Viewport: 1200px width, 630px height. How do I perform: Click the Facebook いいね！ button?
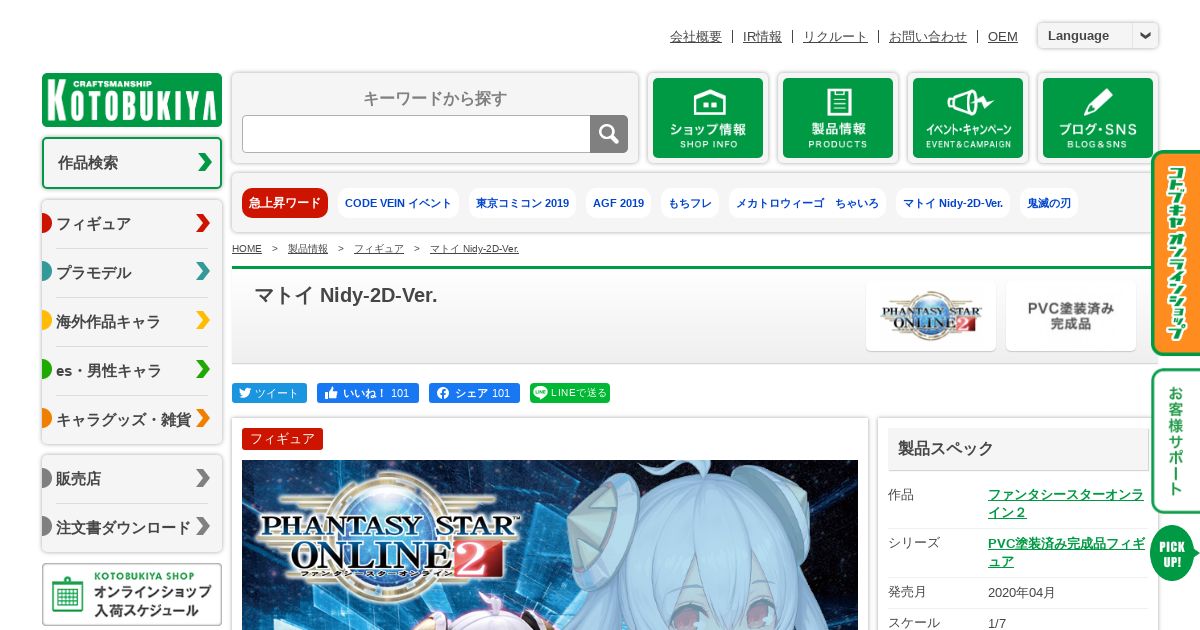tap(367, 393)
